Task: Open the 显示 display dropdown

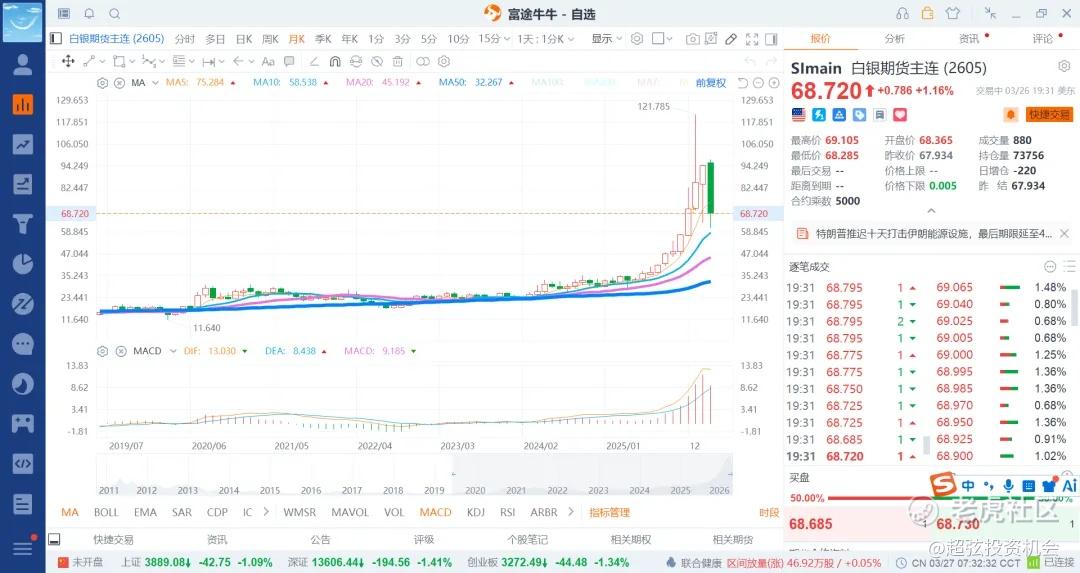Action: (606, 39)
